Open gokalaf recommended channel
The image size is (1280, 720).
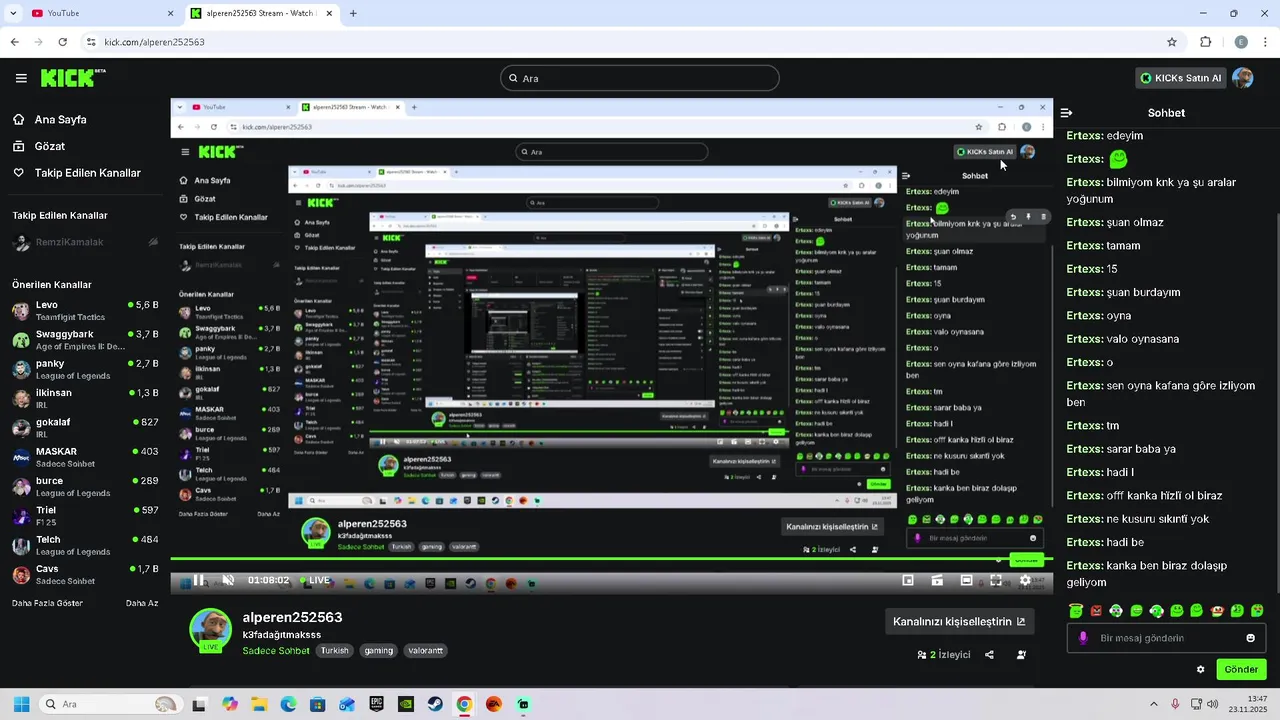click(x=85, y=428)
